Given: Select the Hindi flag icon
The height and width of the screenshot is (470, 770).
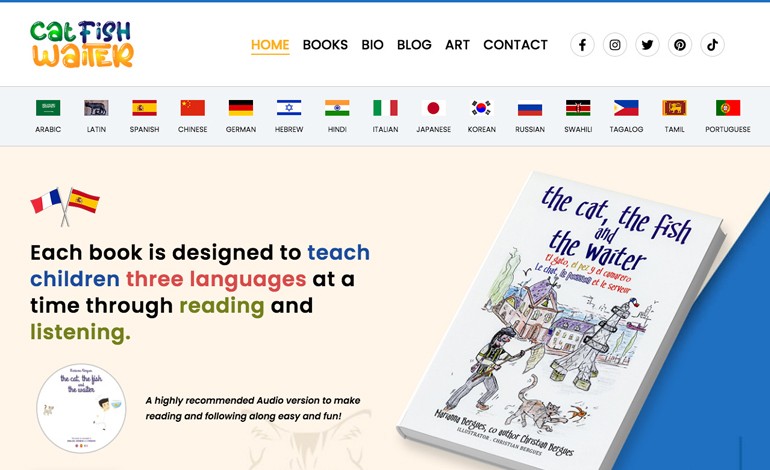Looking at the screenshot, I should 337,108.
